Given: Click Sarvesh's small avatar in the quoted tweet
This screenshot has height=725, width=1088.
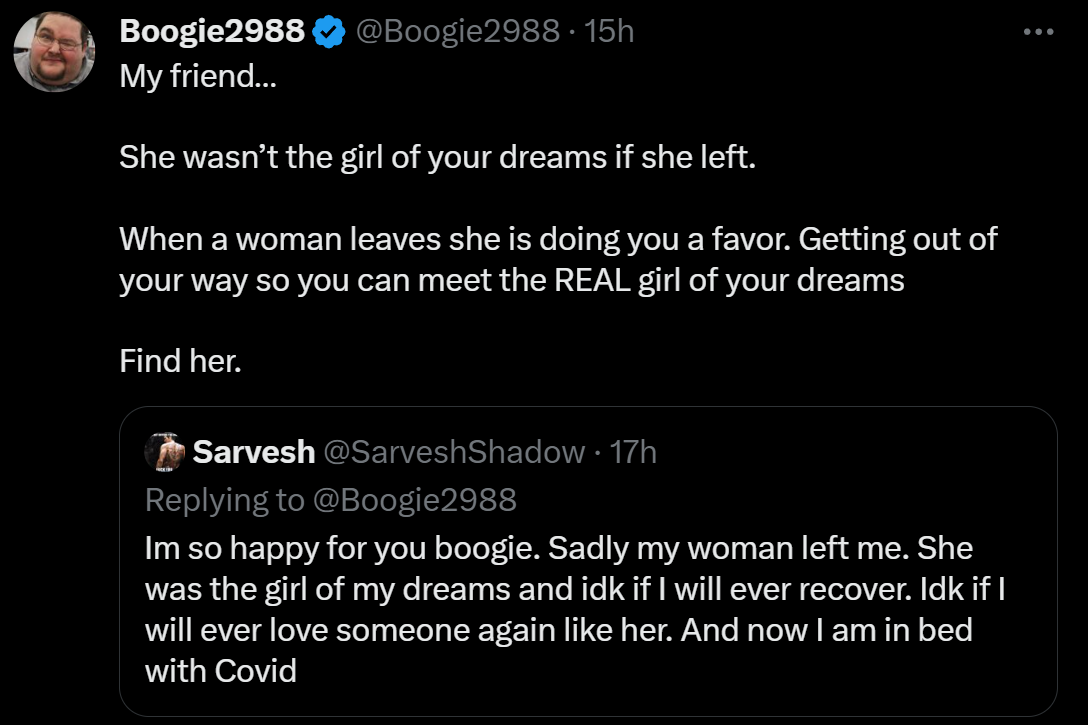Looking at the screenshot, I should (165, 452).
